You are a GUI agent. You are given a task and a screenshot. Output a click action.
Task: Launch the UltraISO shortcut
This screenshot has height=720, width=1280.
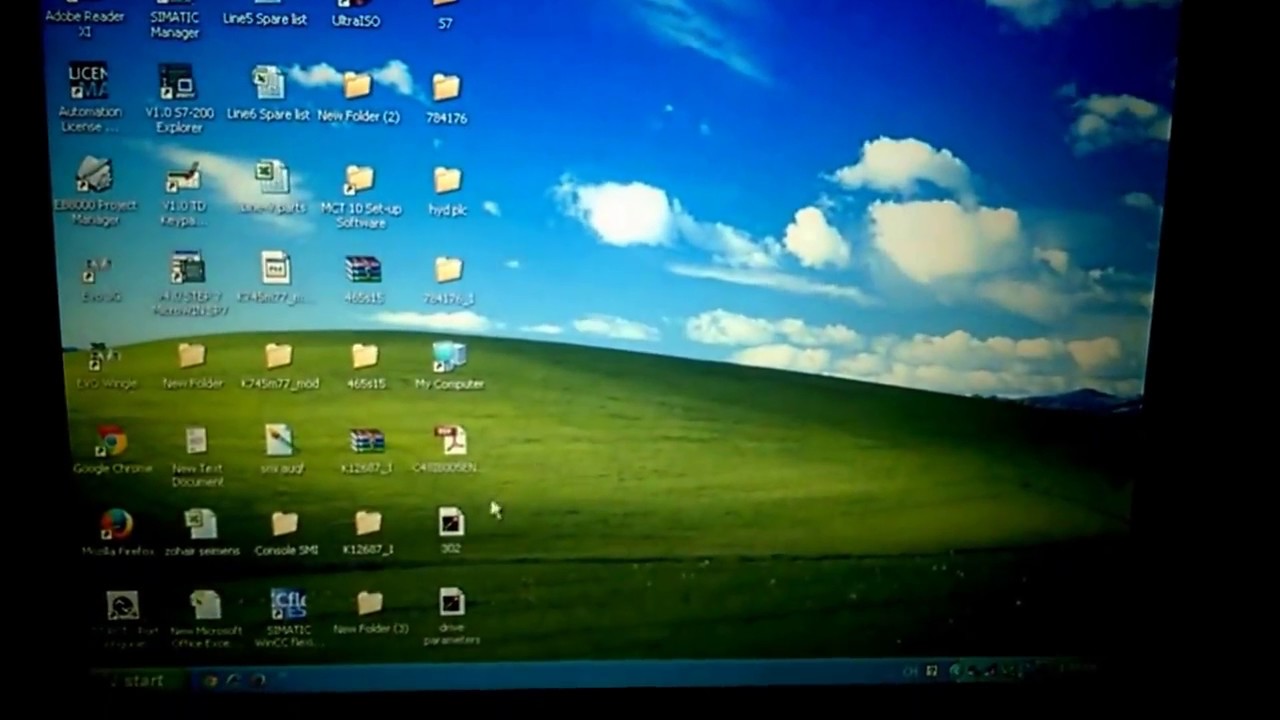click(356, 14)
